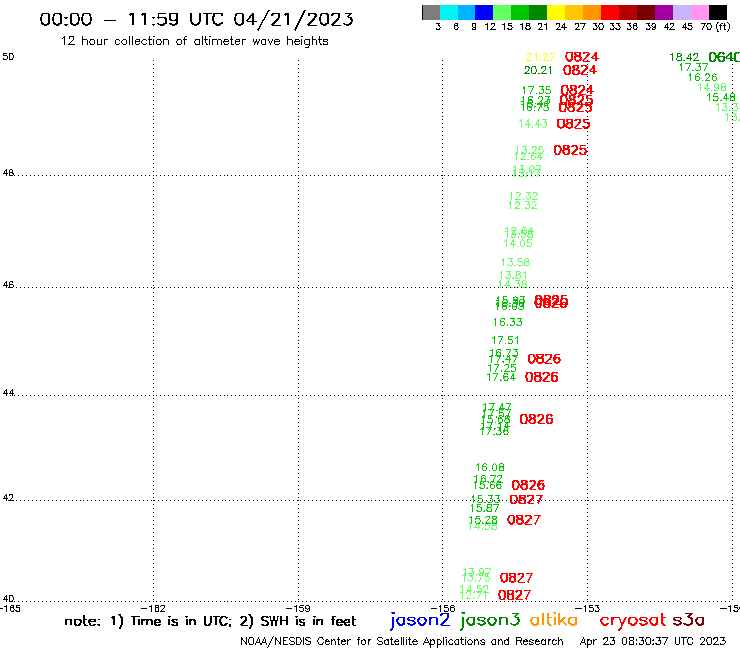Click the '14.05' wave height reading
Viewport: 740px width, 650px height.
(x=518, y=244)
